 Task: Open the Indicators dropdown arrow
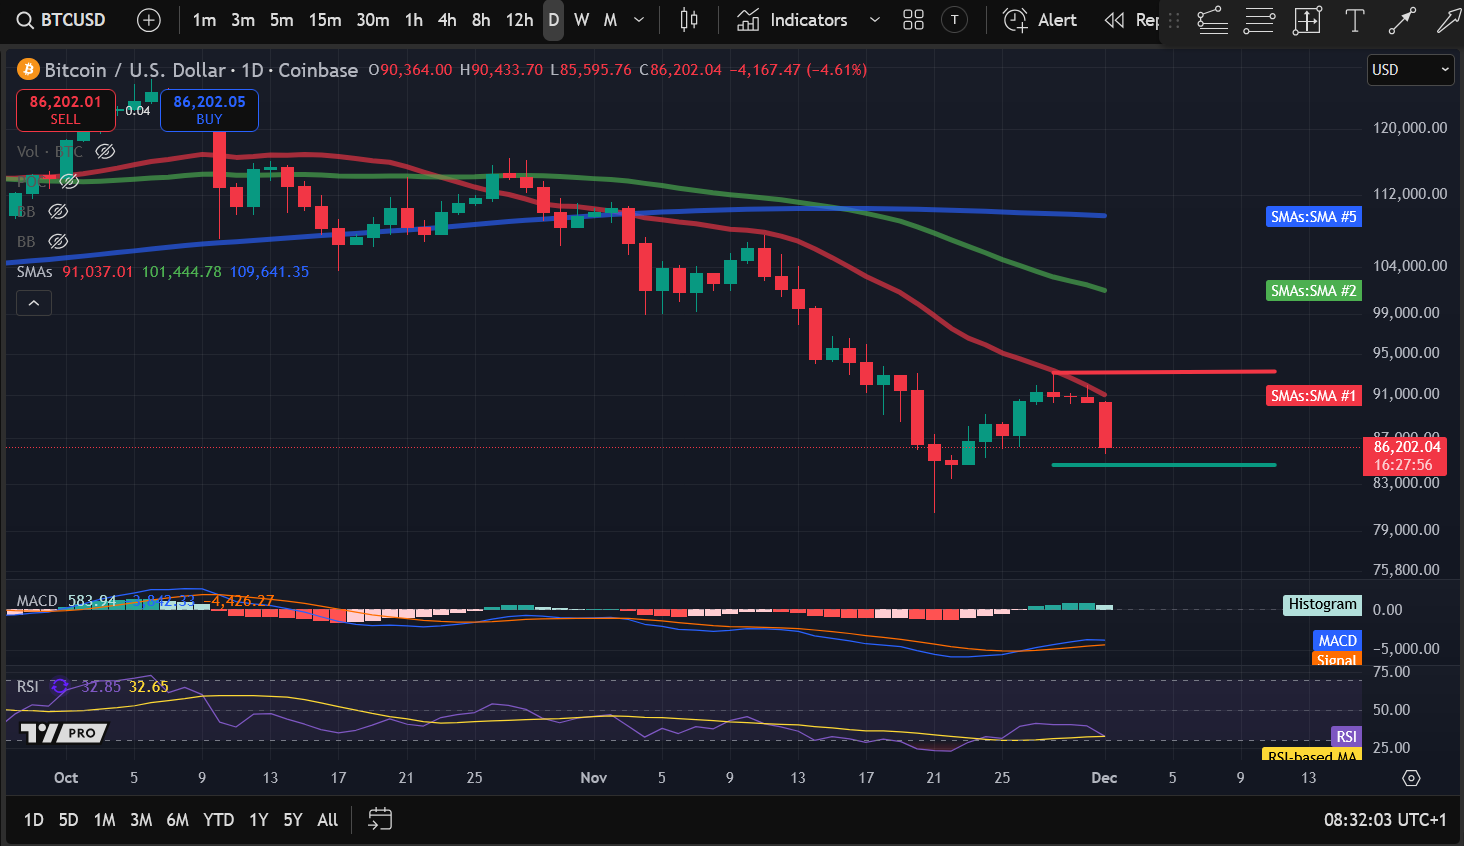[875, 20]
